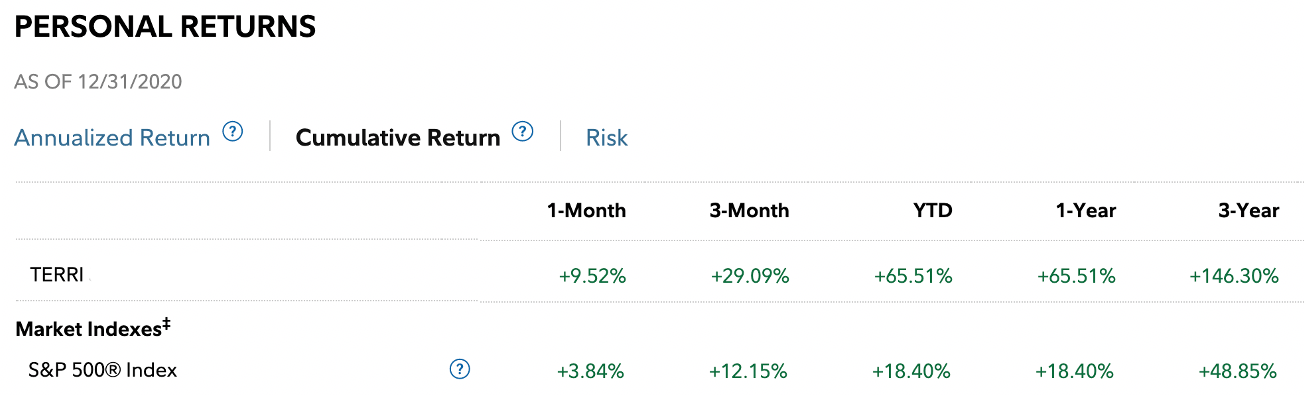Click the S&P 500 Index help icon
Viewport: 1304px width, 395px height.
pyautogui.click(x=460, y=369)
